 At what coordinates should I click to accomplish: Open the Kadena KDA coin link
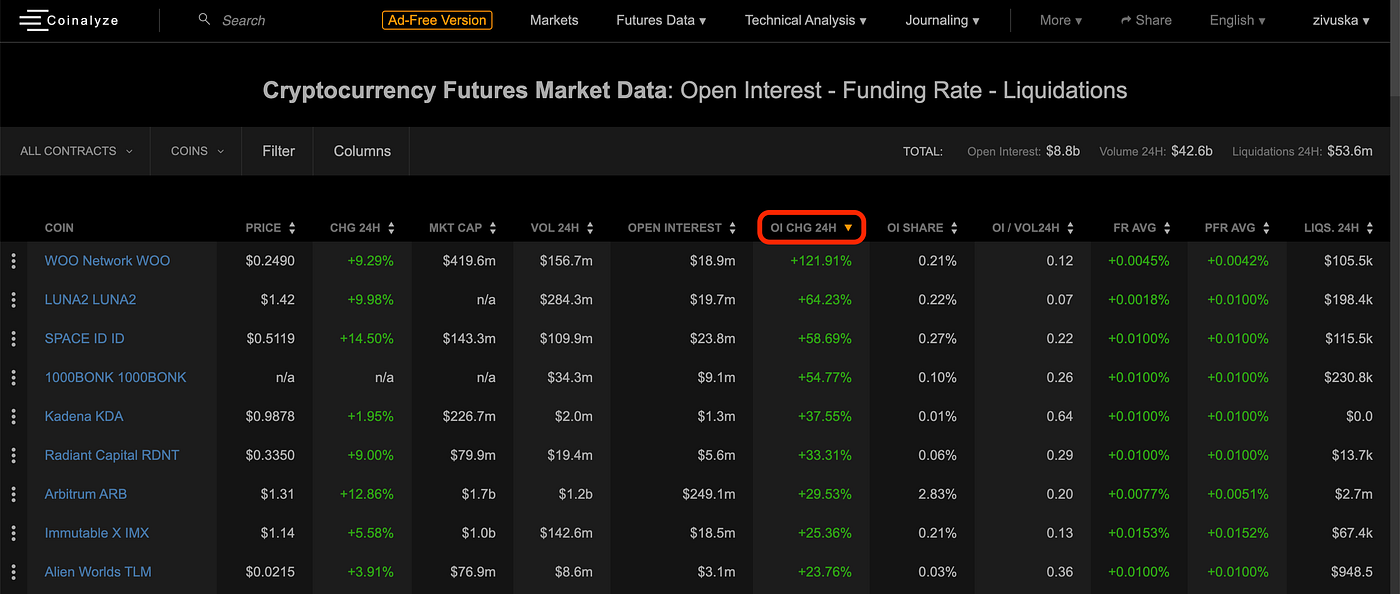click(x=84, y=417)
